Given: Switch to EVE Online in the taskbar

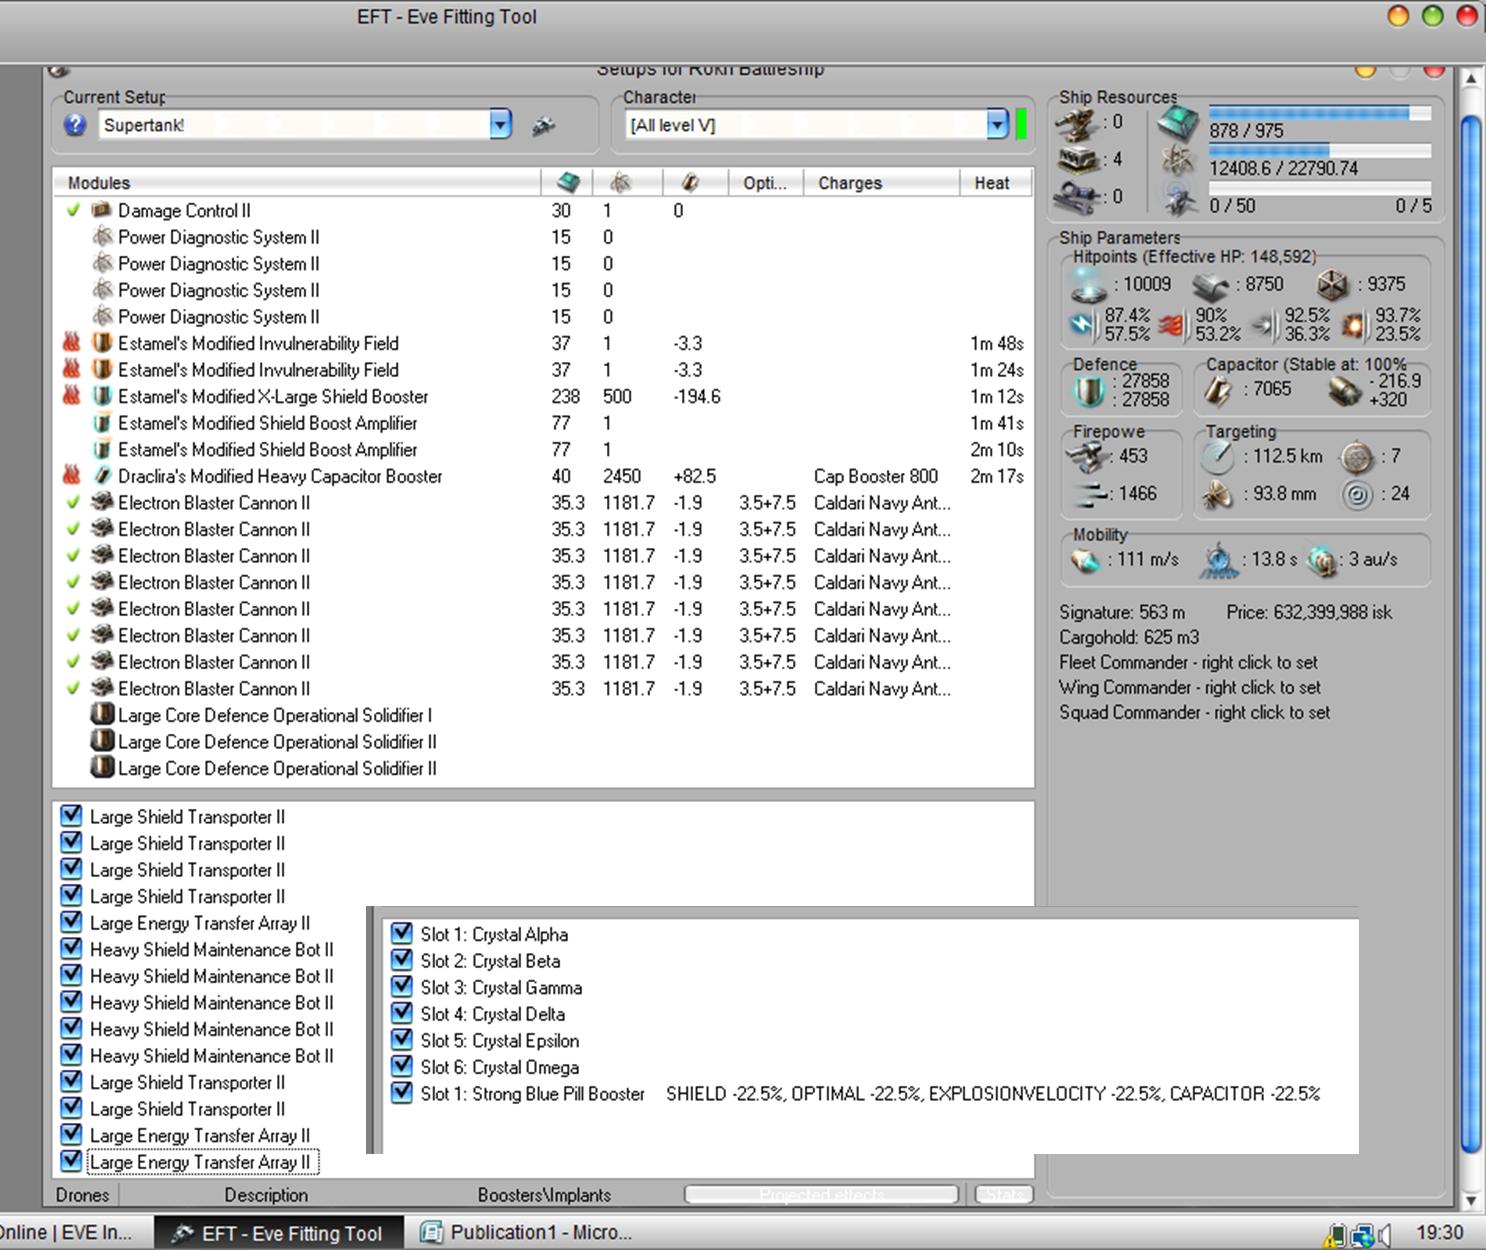Looking at the screenshot, I should click(72, 1233).
